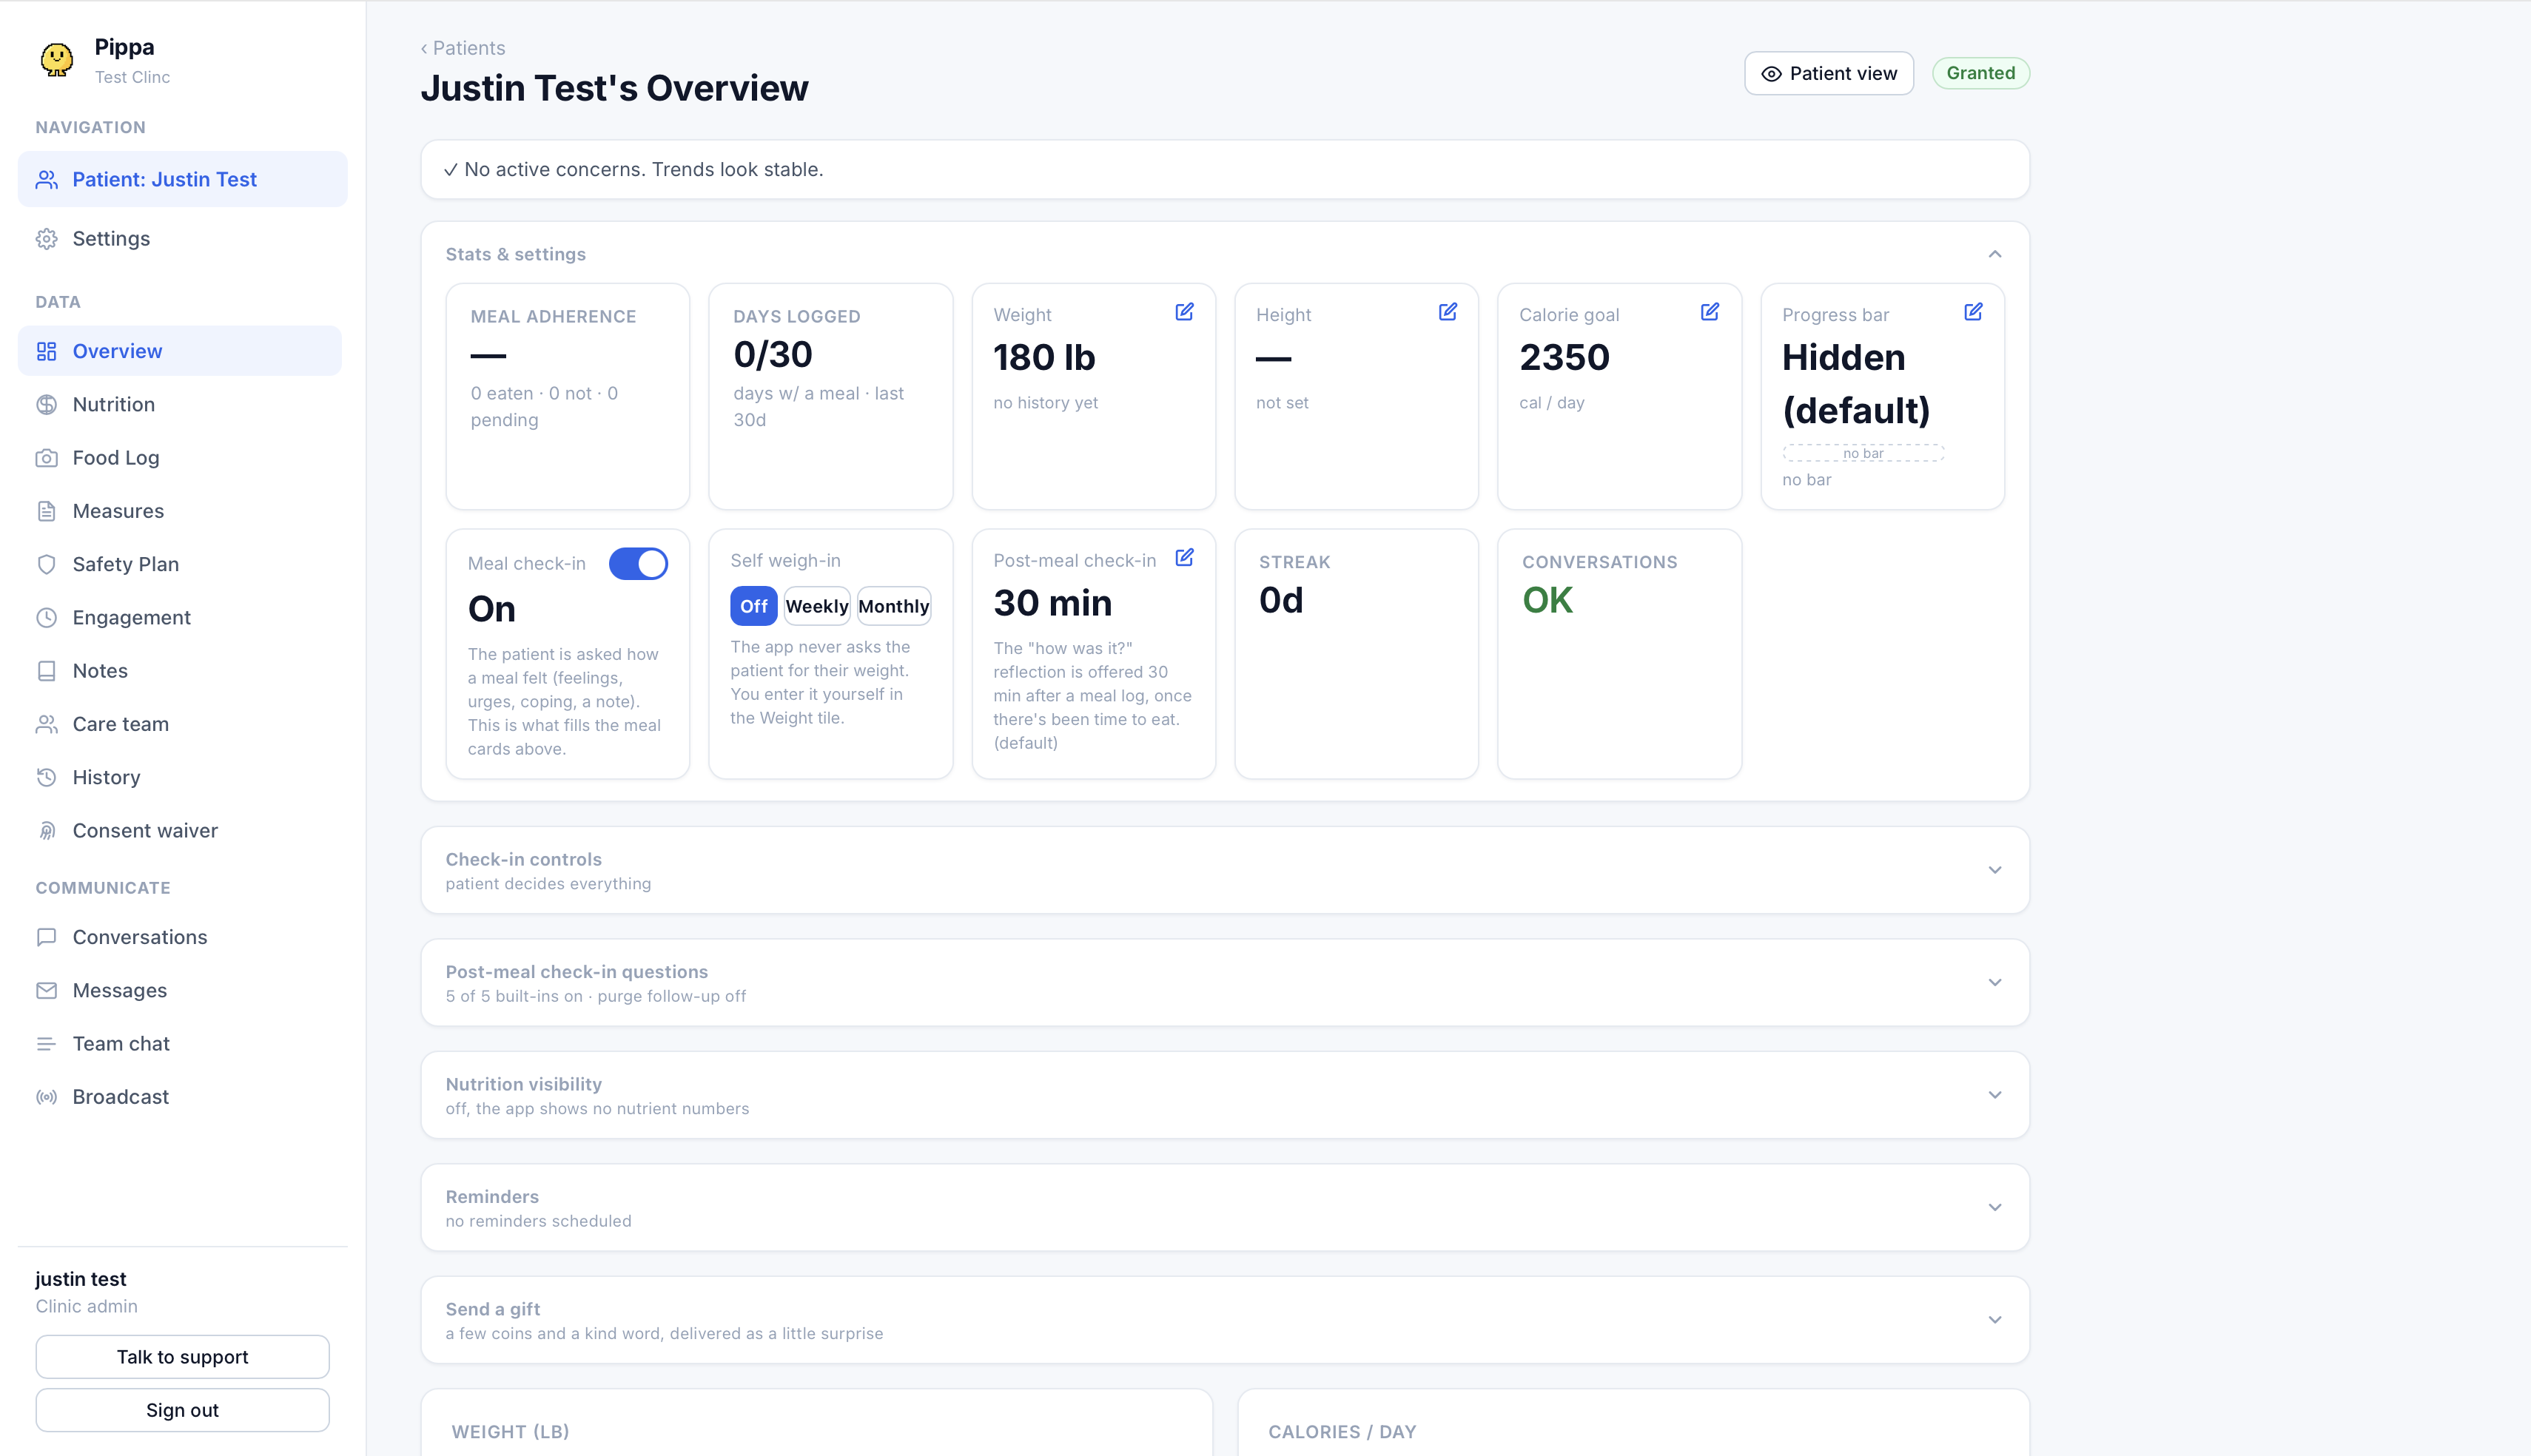Click the Team chat lines icon
The width and height of the screenshot is (2531, 1456).
point(47,1044)
